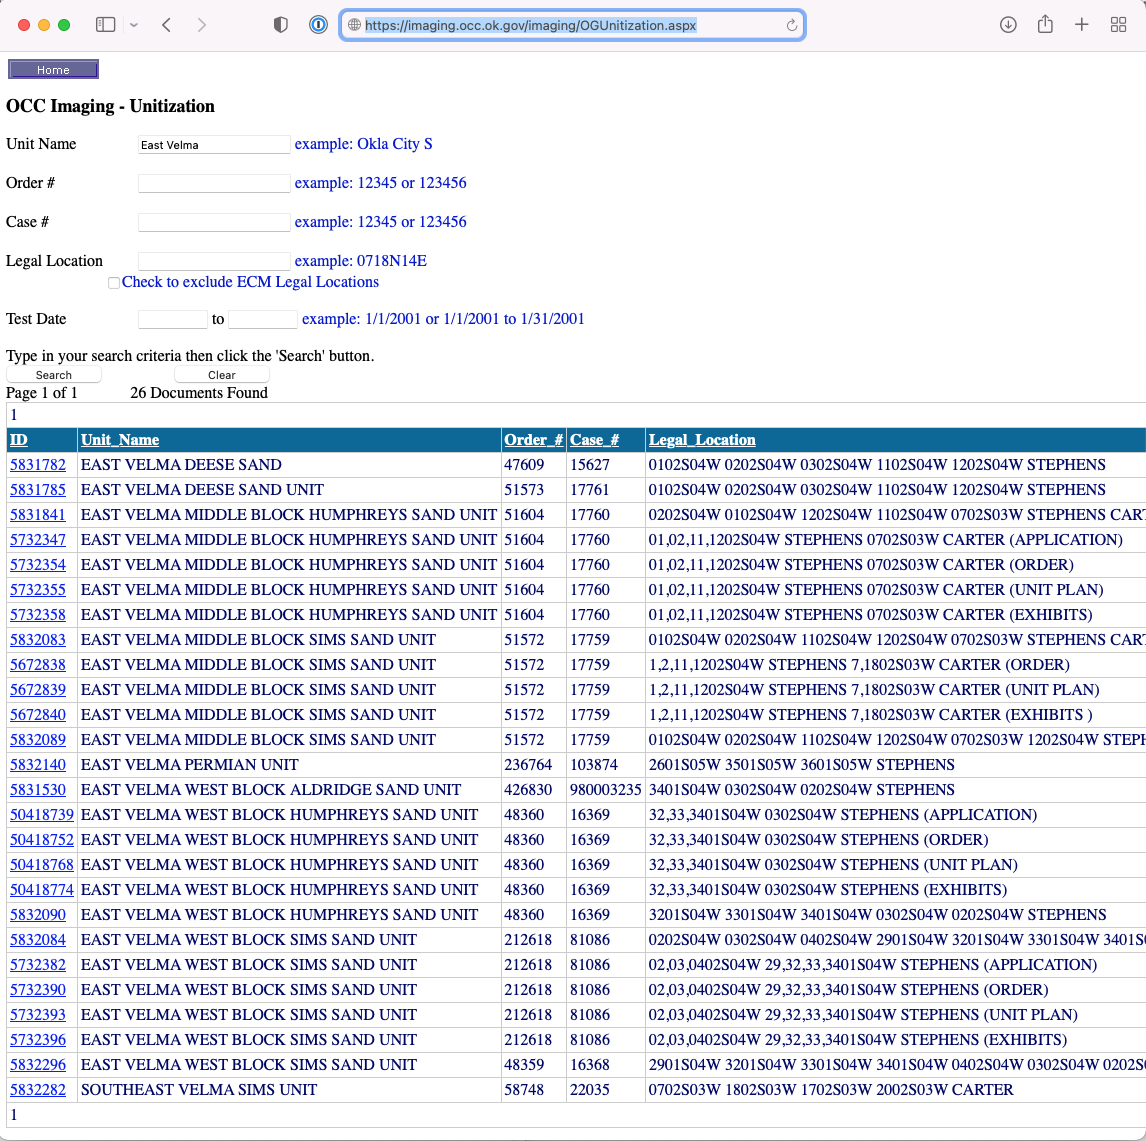Open document ID 50418768
The image size is (1146, 1141).
tap(42, 865)
